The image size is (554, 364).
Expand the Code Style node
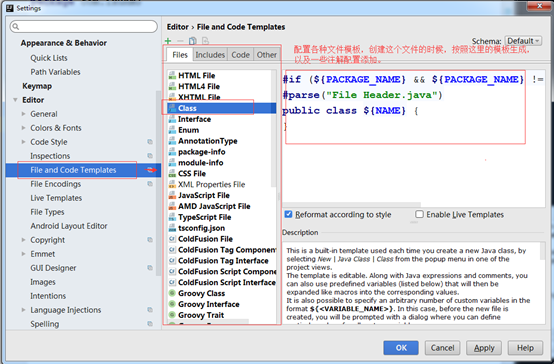[x=23, y=142]
